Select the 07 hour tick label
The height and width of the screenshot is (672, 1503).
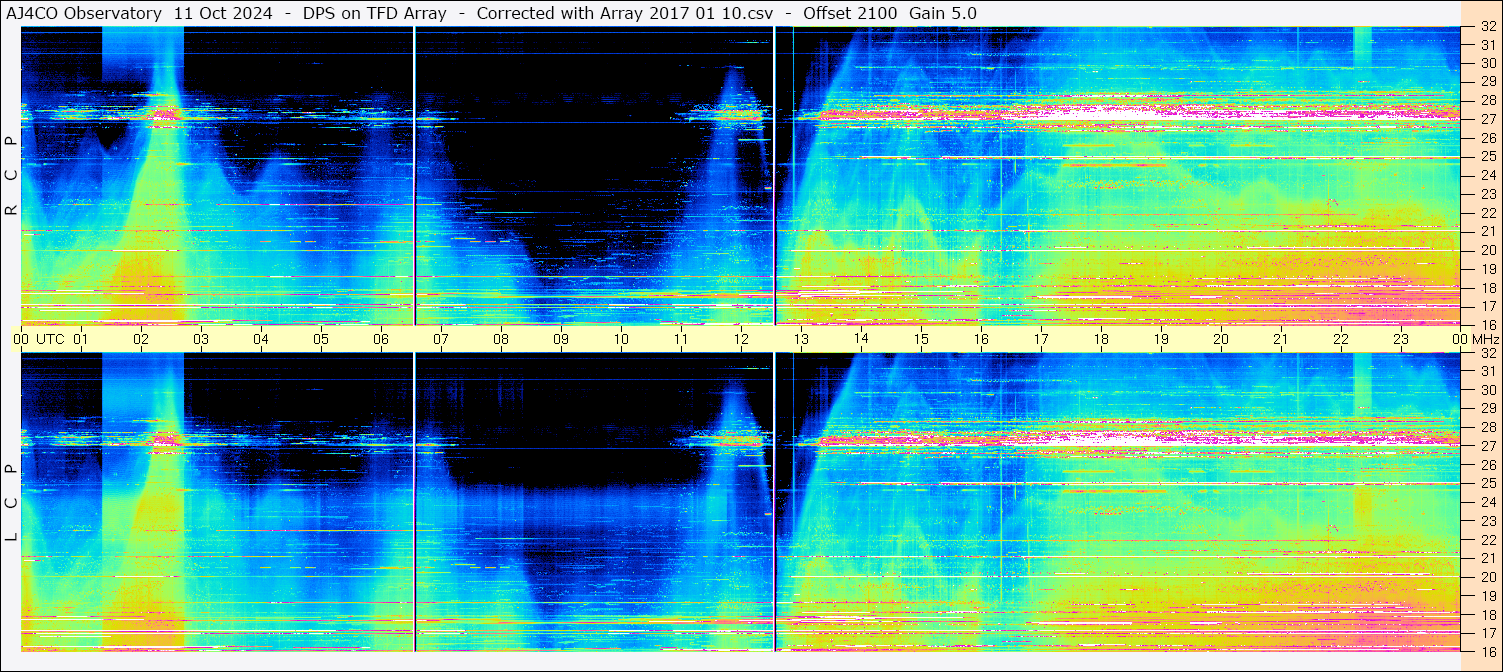[441, 339]
